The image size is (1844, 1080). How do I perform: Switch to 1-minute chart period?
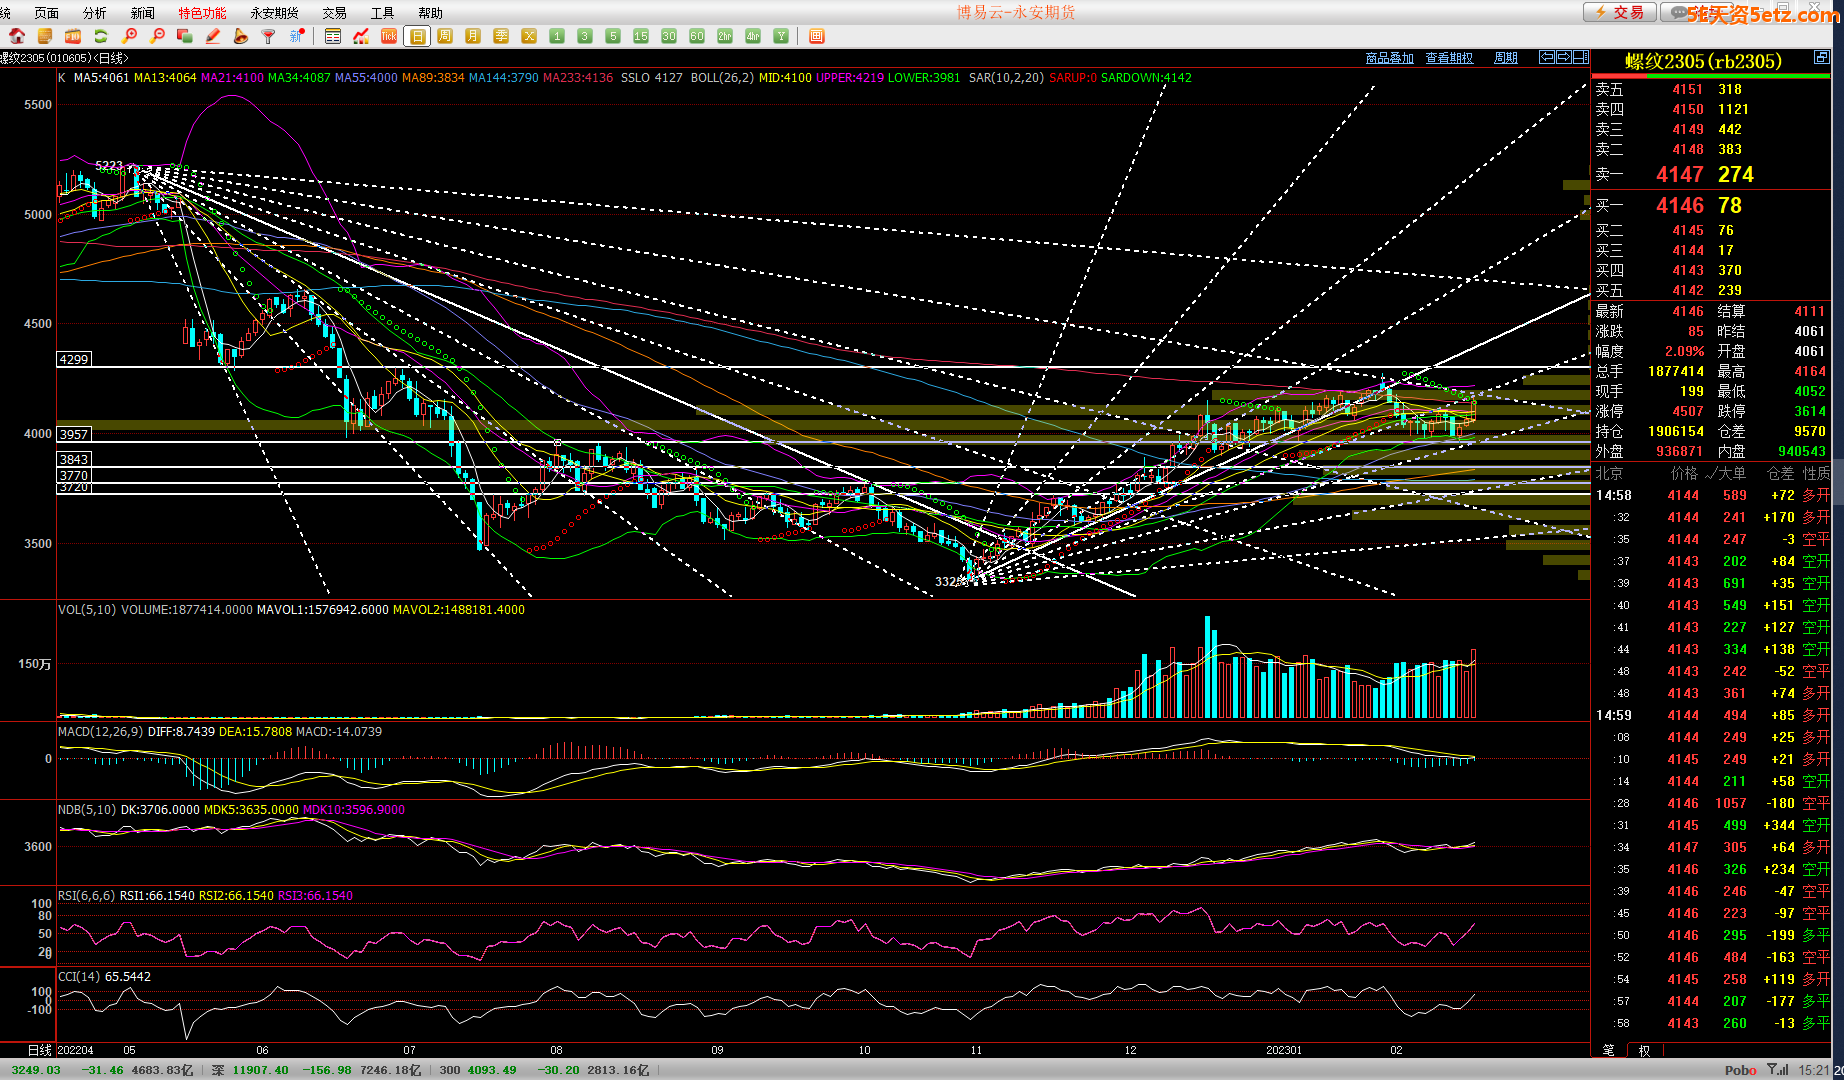click(557, 36)
